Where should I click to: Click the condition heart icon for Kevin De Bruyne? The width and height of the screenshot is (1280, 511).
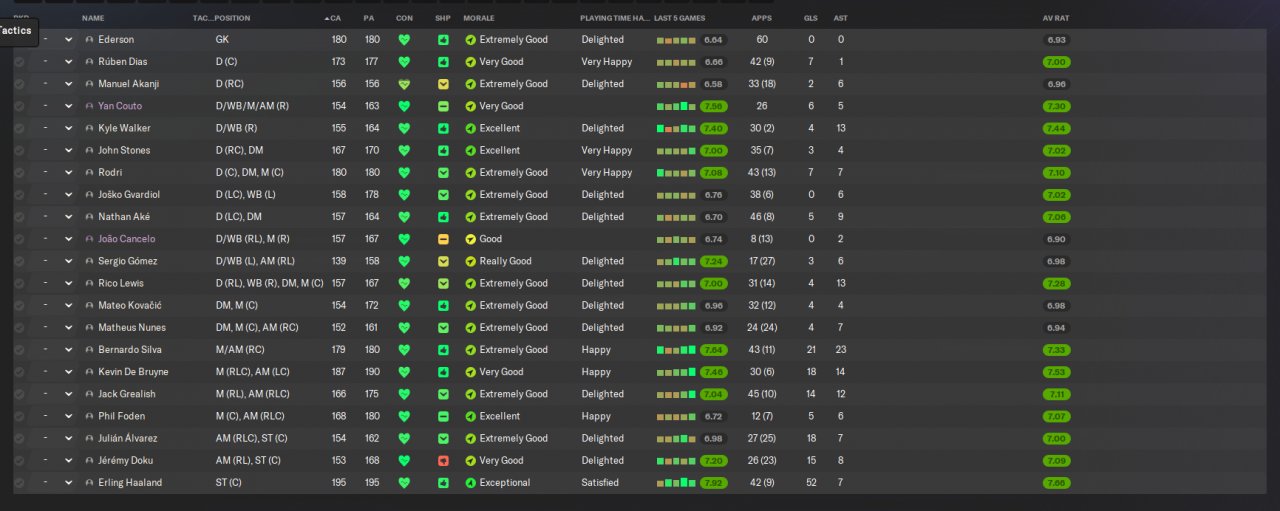[404, 372]
